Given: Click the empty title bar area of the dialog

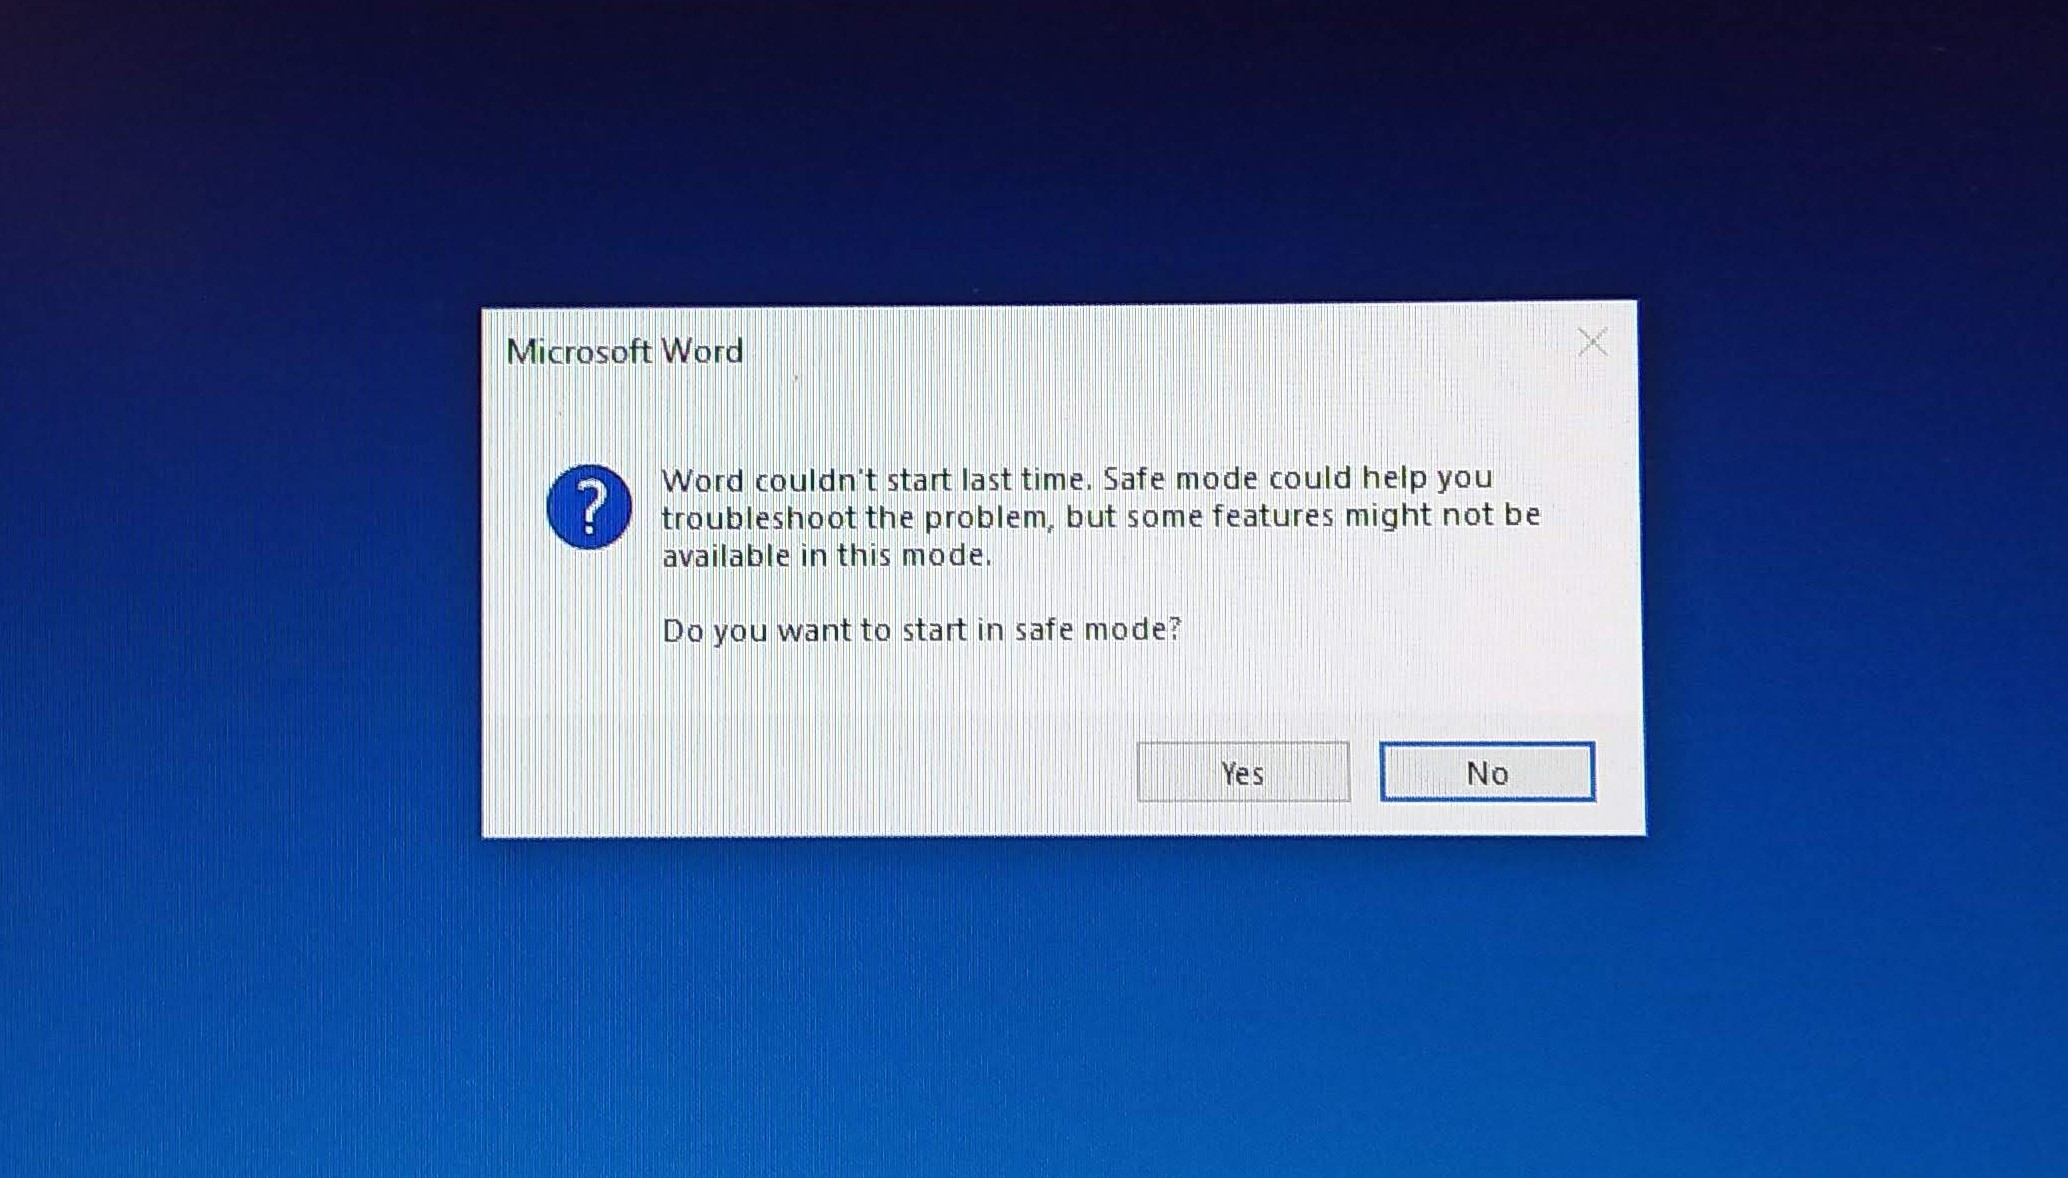Looking at the screenshot, I should tap(1150, 350).
